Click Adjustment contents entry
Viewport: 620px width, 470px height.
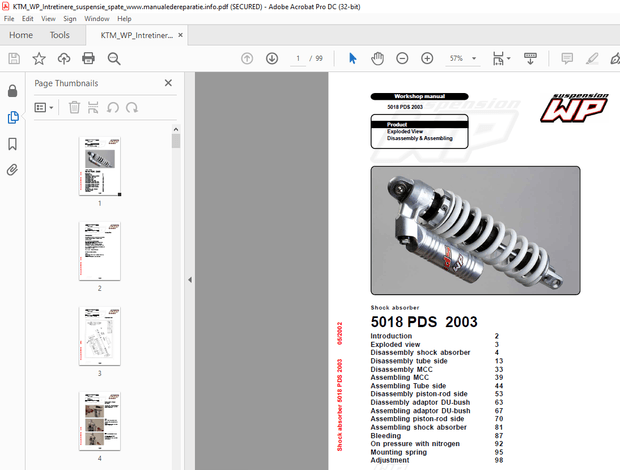point(390,460)
